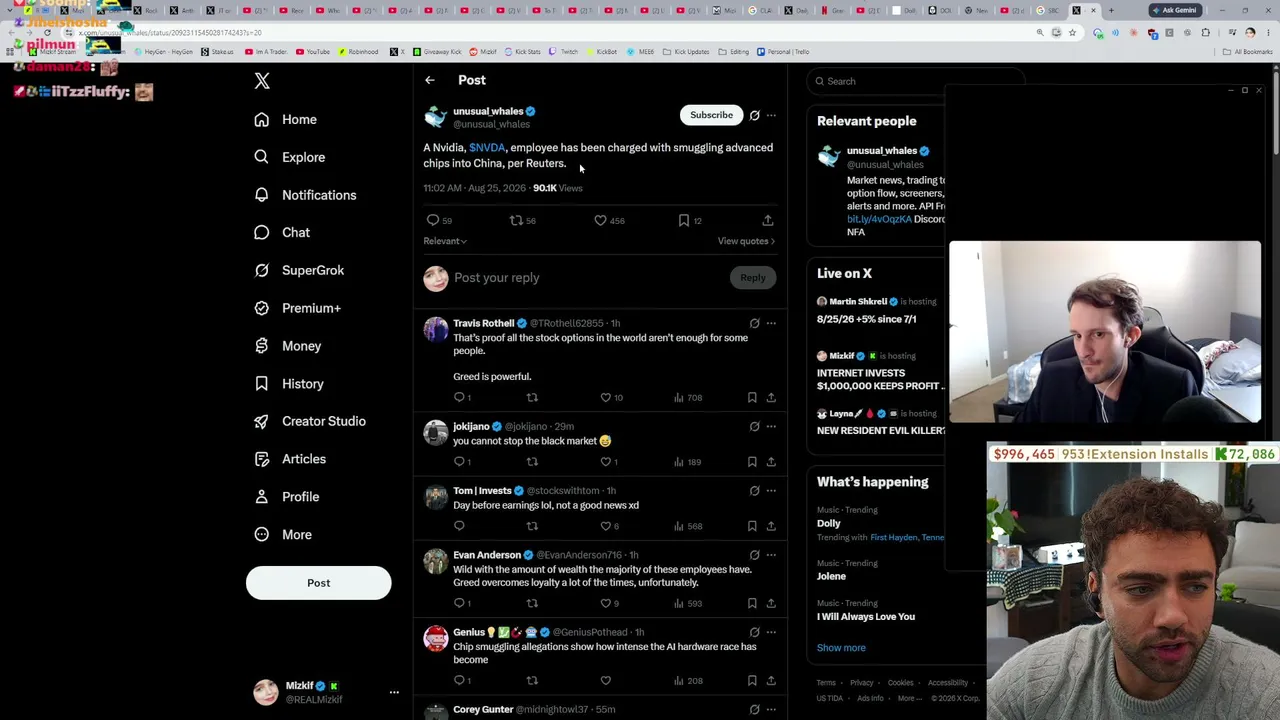This screenshot has height=720, width=1280.
Task: Open Articles icon in sidebar
Action: [261, 459]
